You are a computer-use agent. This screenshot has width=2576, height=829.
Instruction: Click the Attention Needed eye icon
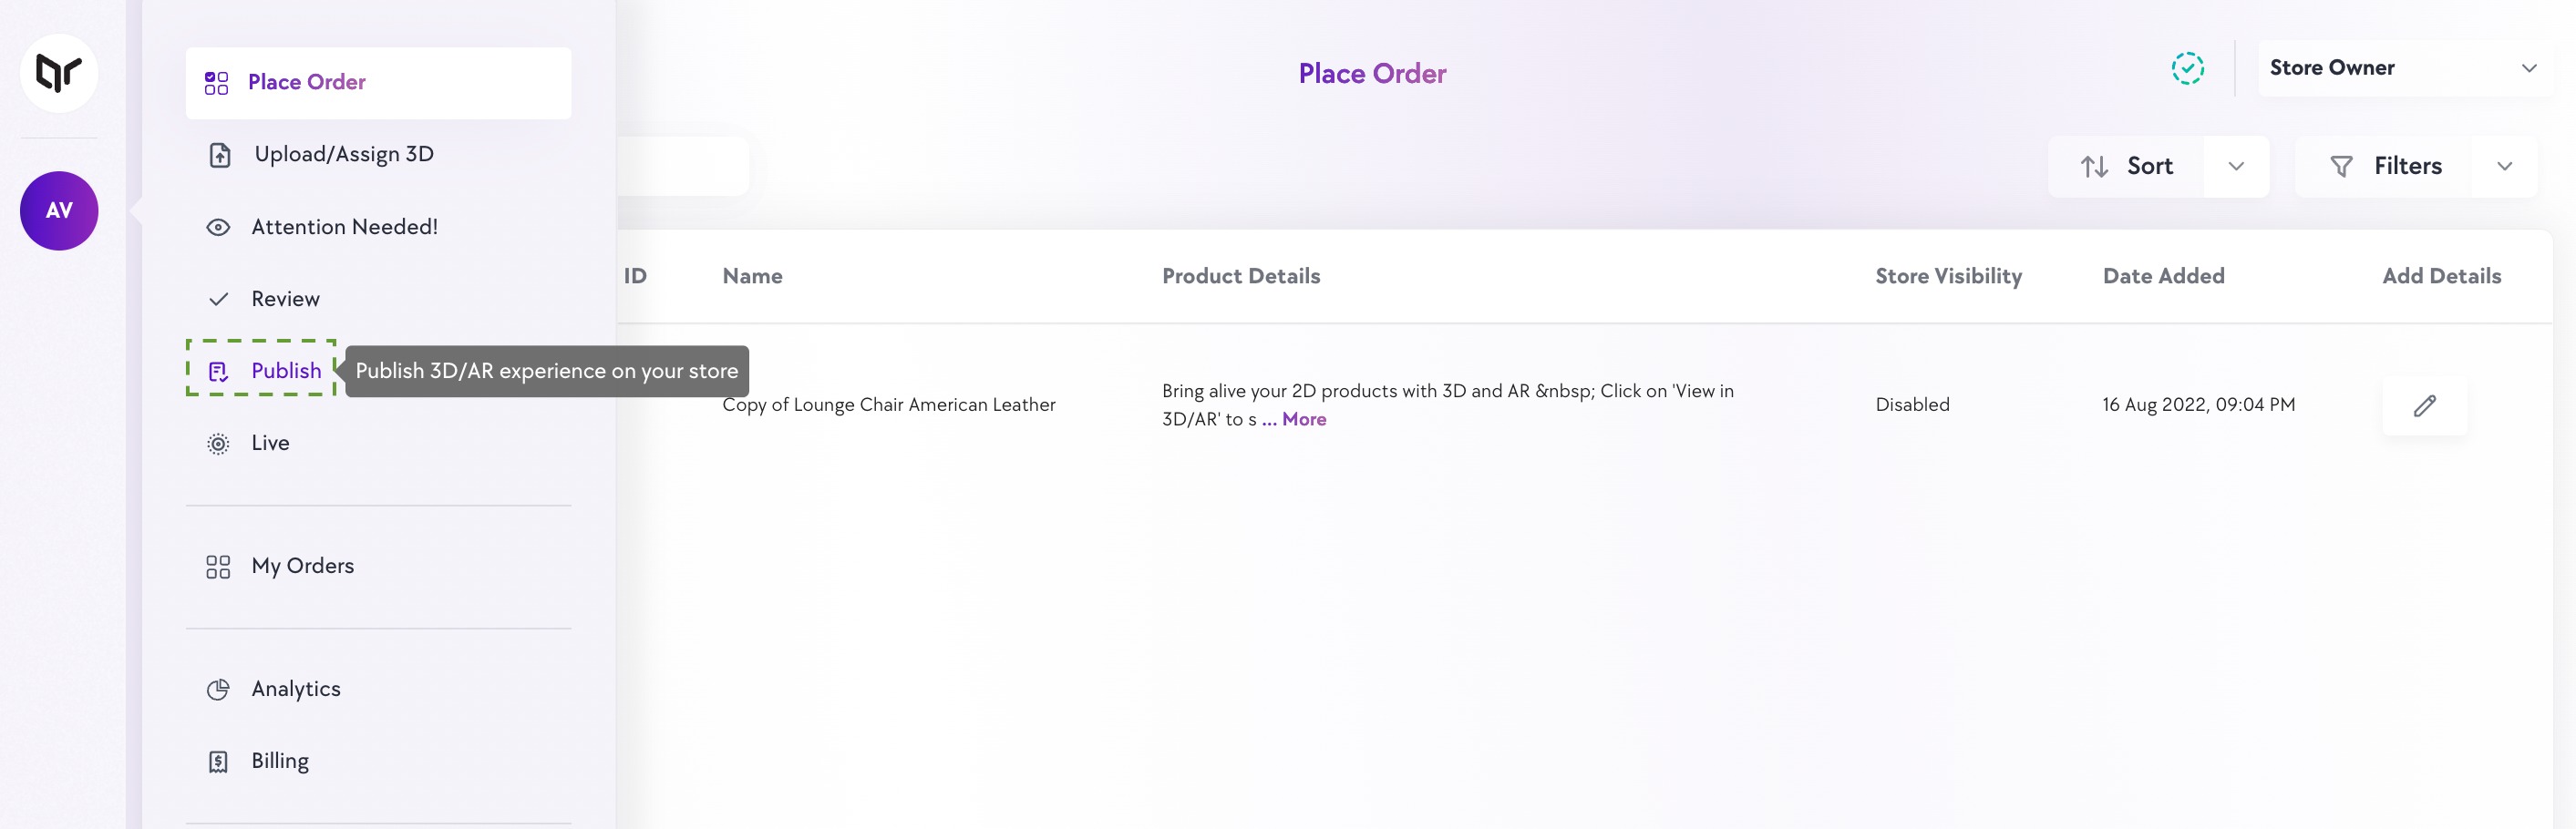click(218, 227)
